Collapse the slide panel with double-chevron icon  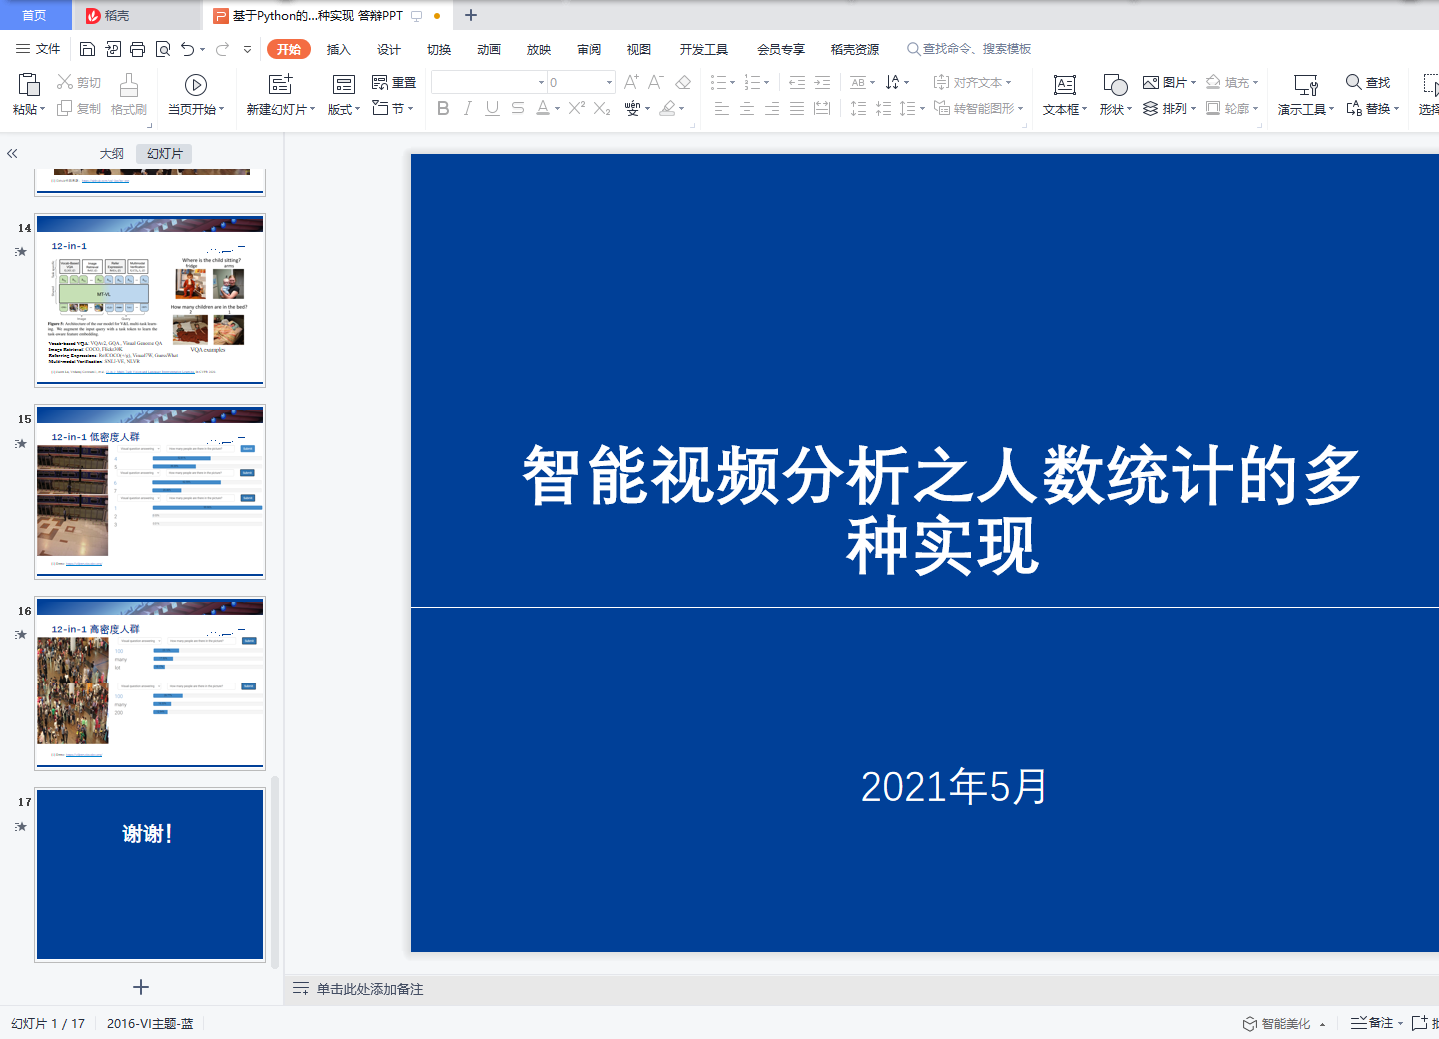pos(12,154)
